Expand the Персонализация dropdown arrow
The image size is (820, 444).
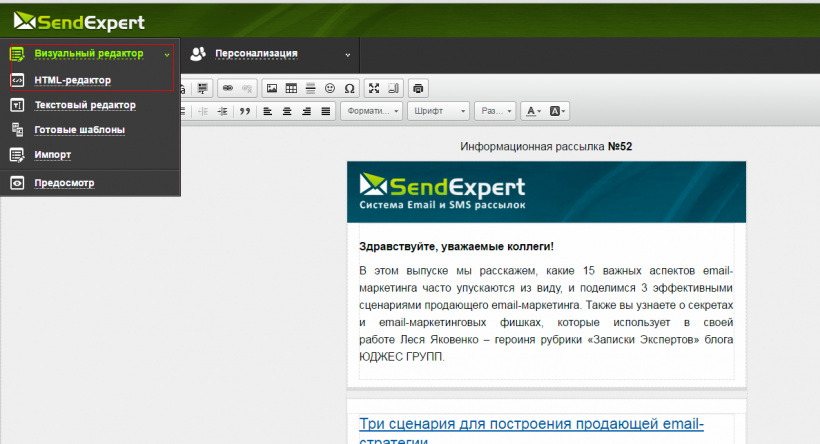[x=348, y=55]
